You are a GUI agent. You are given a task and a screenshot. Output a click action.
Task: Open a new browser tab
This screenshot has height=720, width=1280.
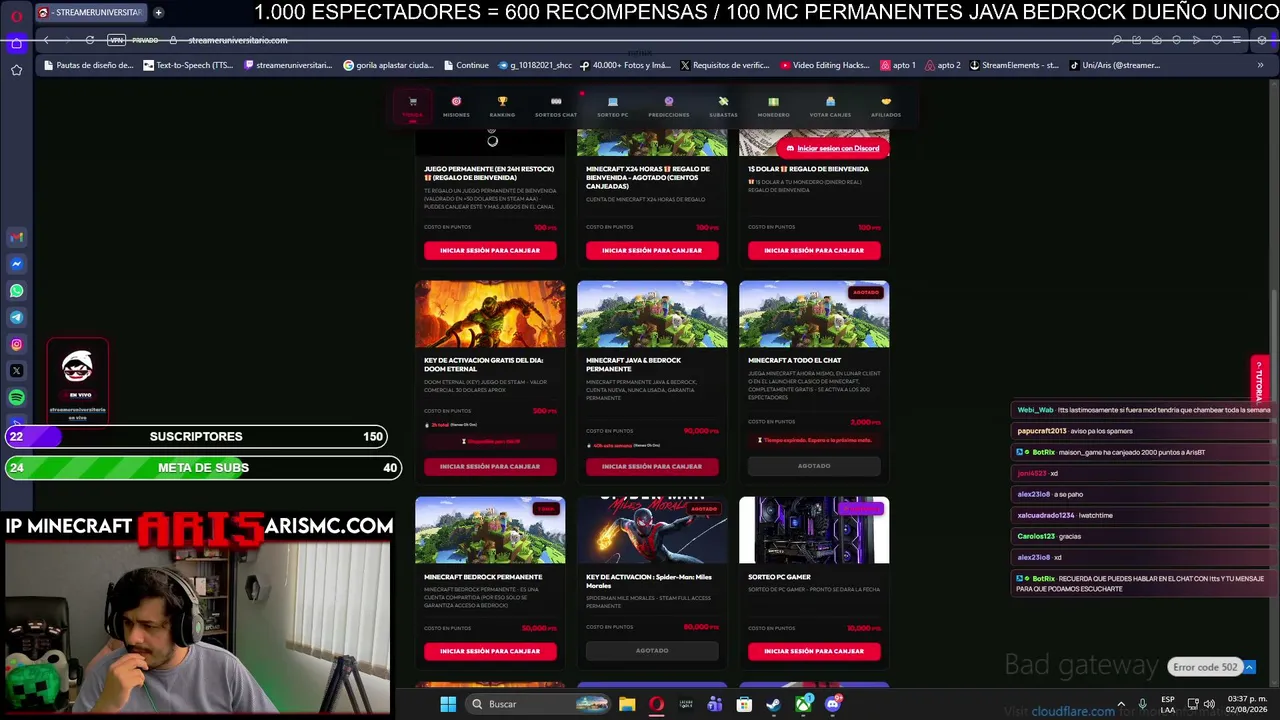tap(158, 13)
